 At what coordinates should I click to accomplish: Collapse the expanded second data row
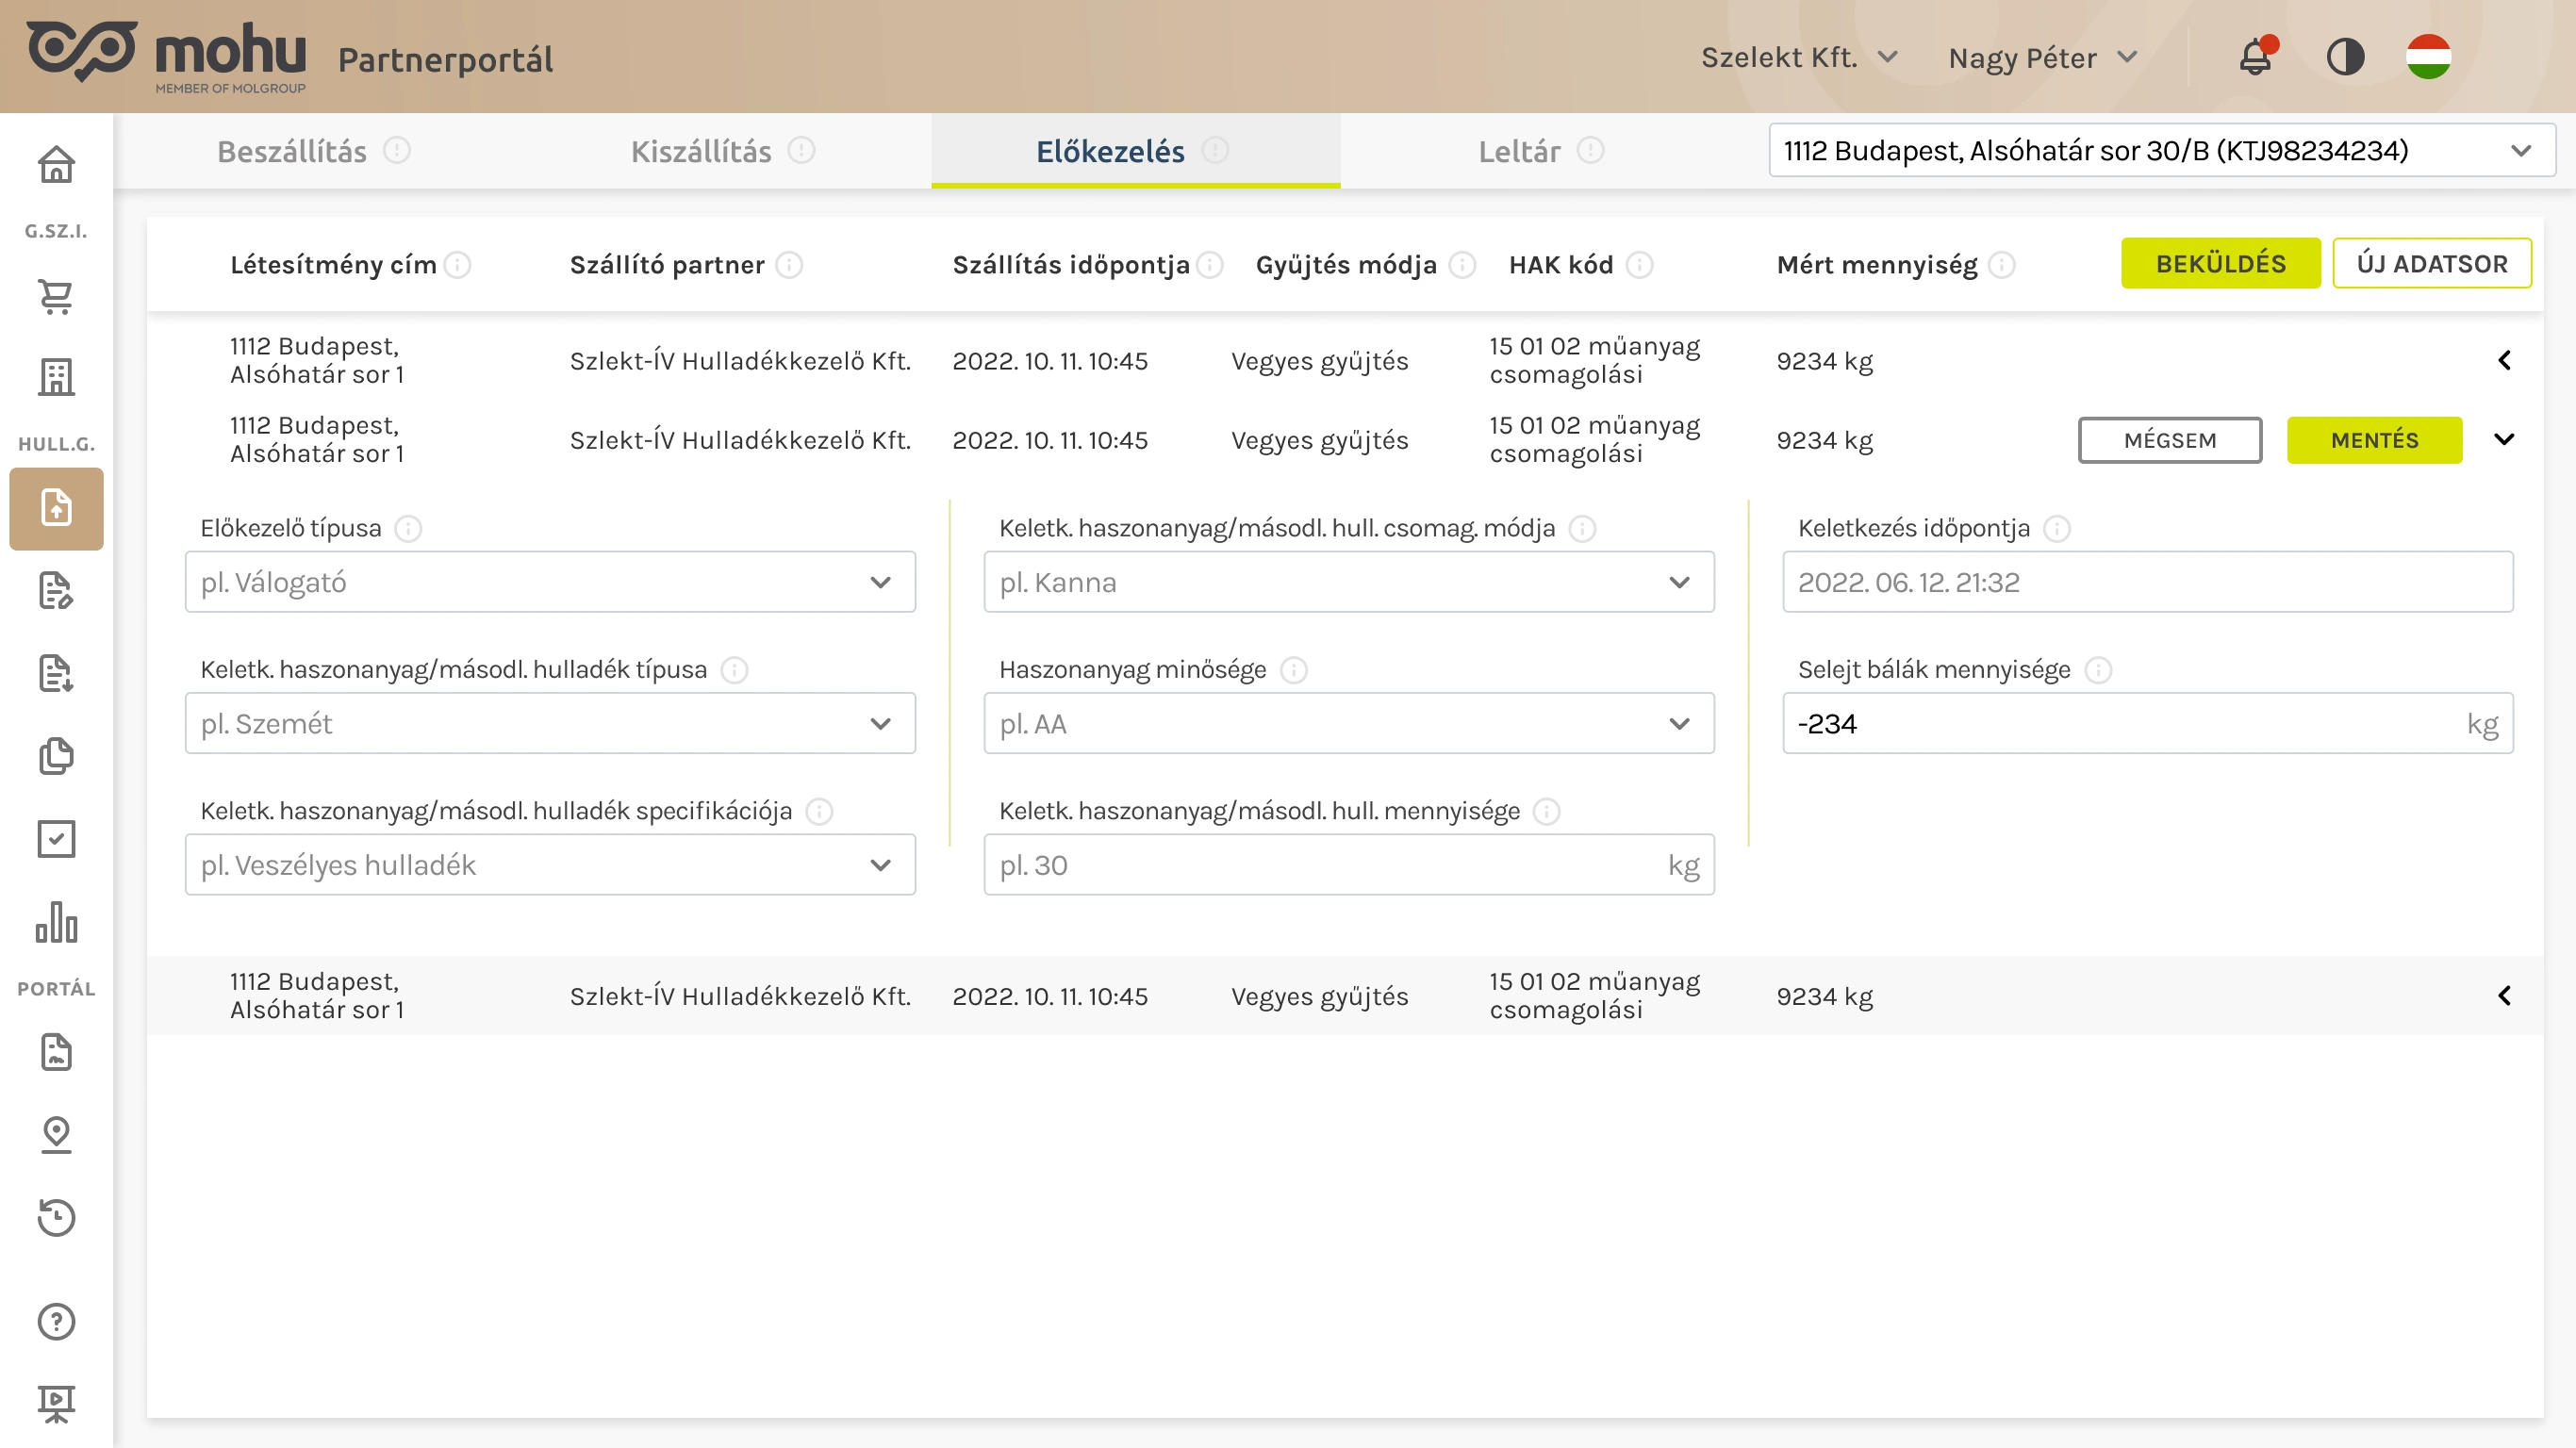[x=2504, y=440]
